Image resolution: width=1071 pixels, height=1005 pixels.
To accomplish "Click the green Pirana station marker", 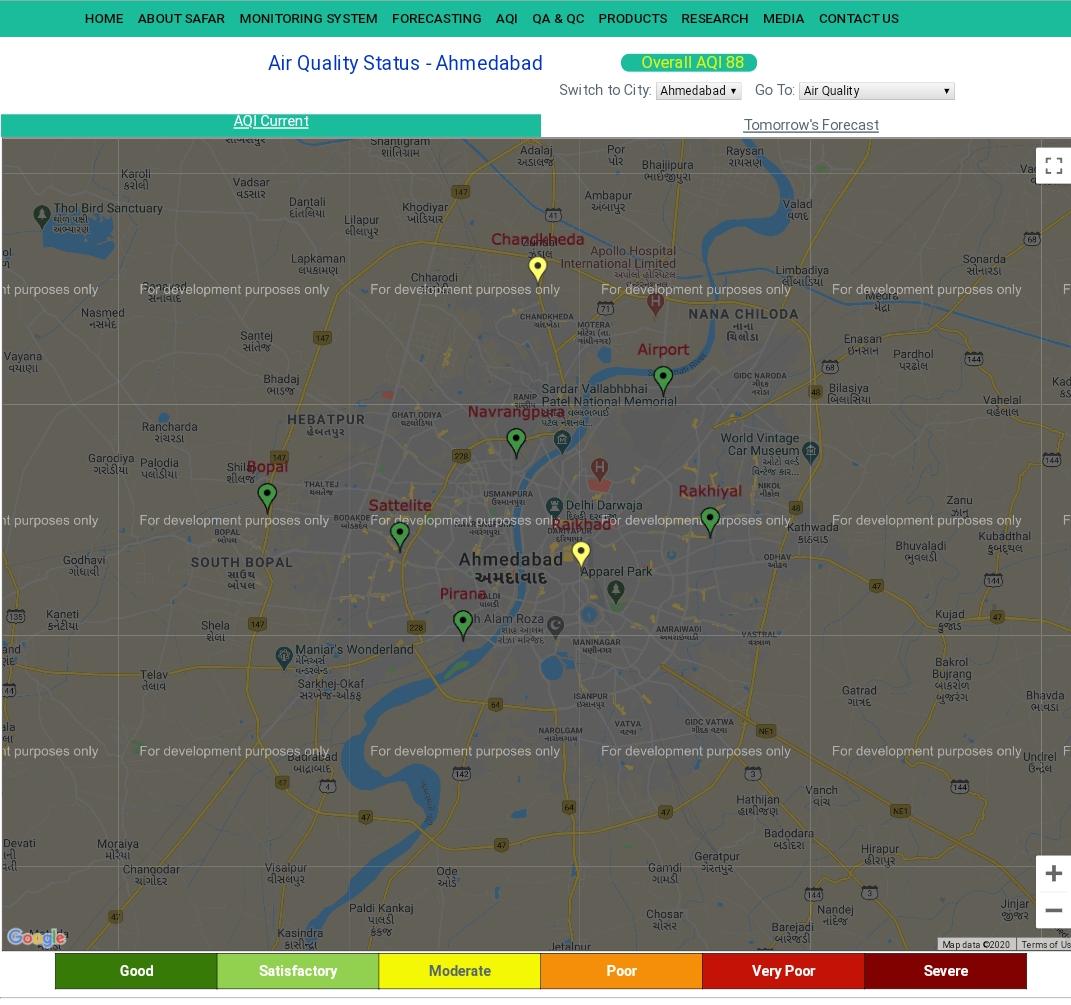I will click(x=462, y=623).
